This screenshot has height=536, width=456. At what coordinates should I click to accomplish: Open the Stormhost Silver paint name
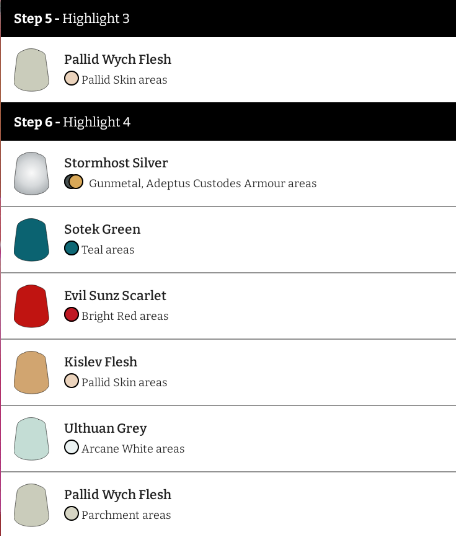pyautogui.click(x=116, y=163)
